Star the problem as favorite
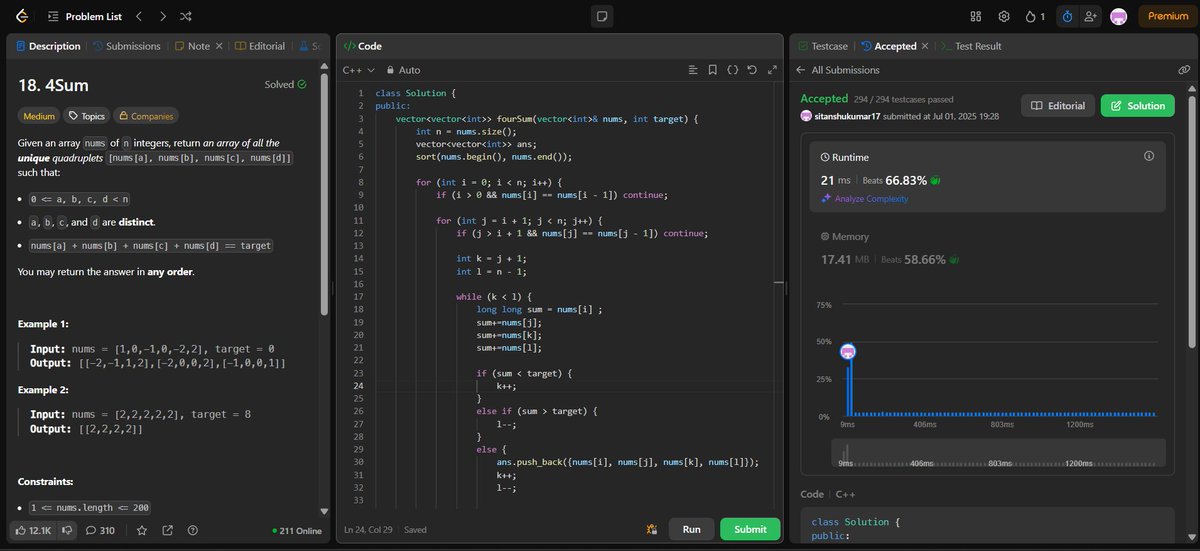The height and width of the screenshot is (551, 1200). pos(141,530)
